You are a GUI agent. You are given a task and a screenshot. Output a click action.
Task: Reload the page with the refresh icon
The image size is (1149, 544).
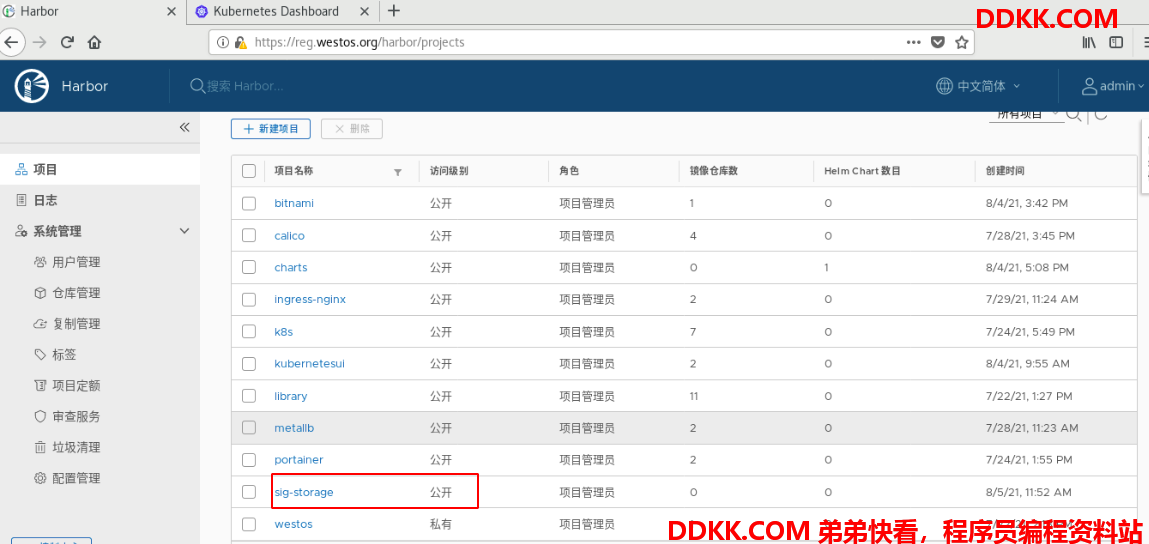[x=67, y=42]
